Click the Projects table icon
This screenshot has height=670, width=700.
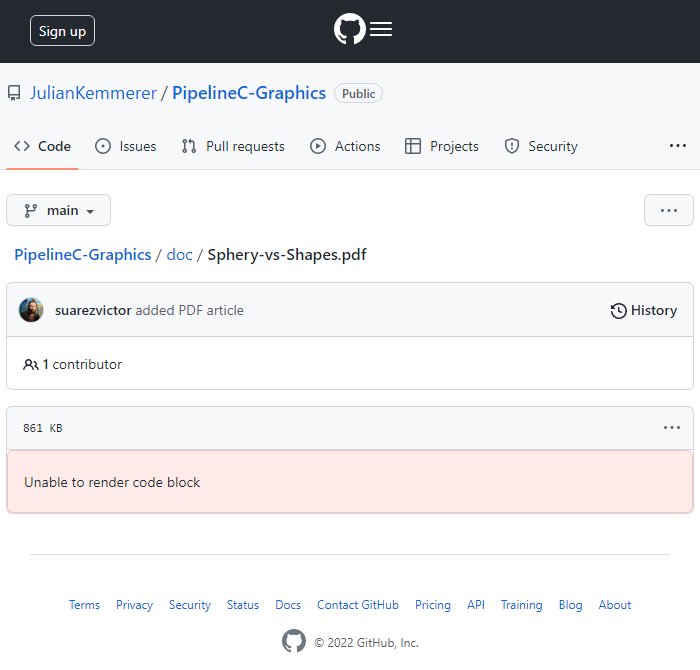click(x=412, y=146)
